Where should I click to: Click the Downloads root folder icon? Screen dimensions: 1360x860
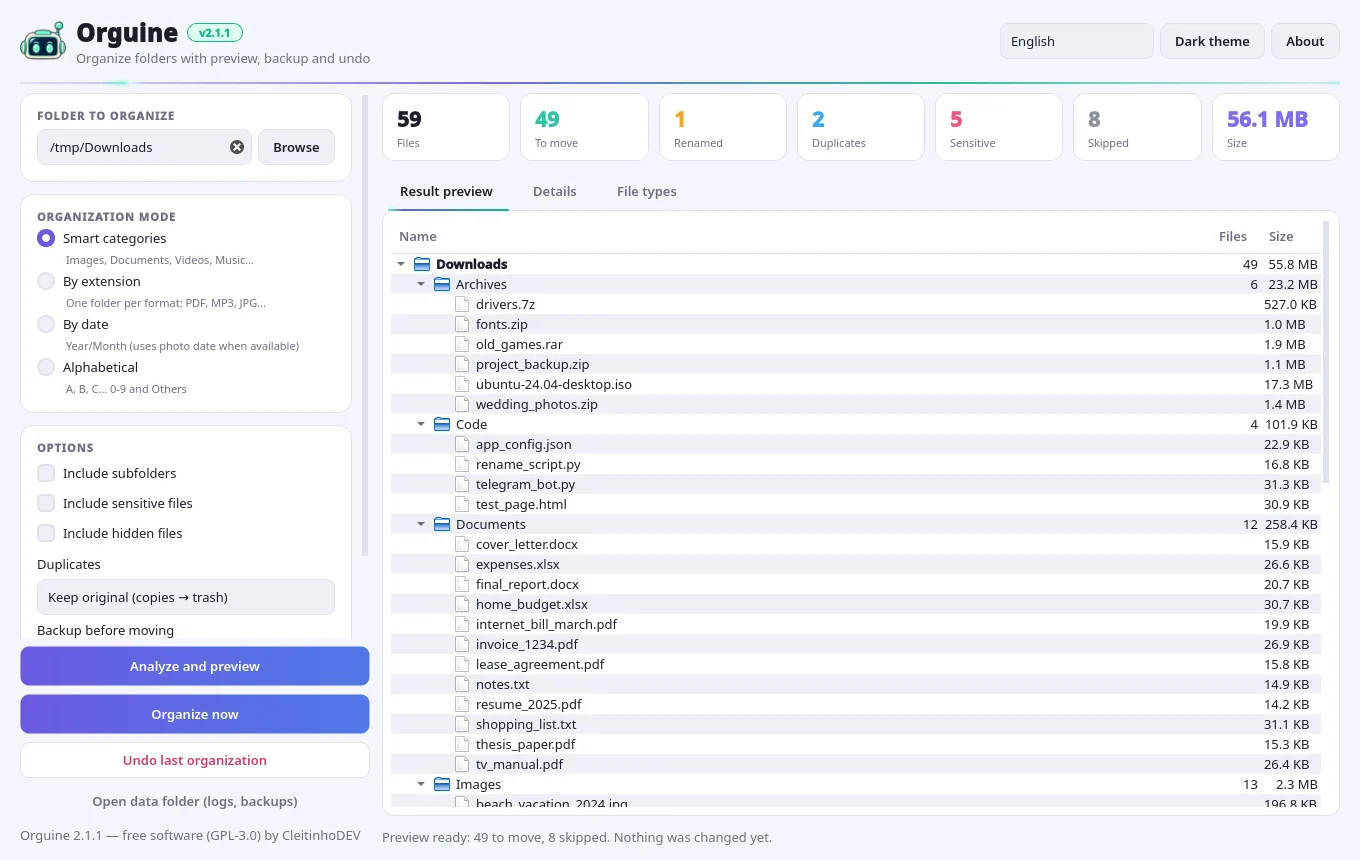click(x=422, y=264)
